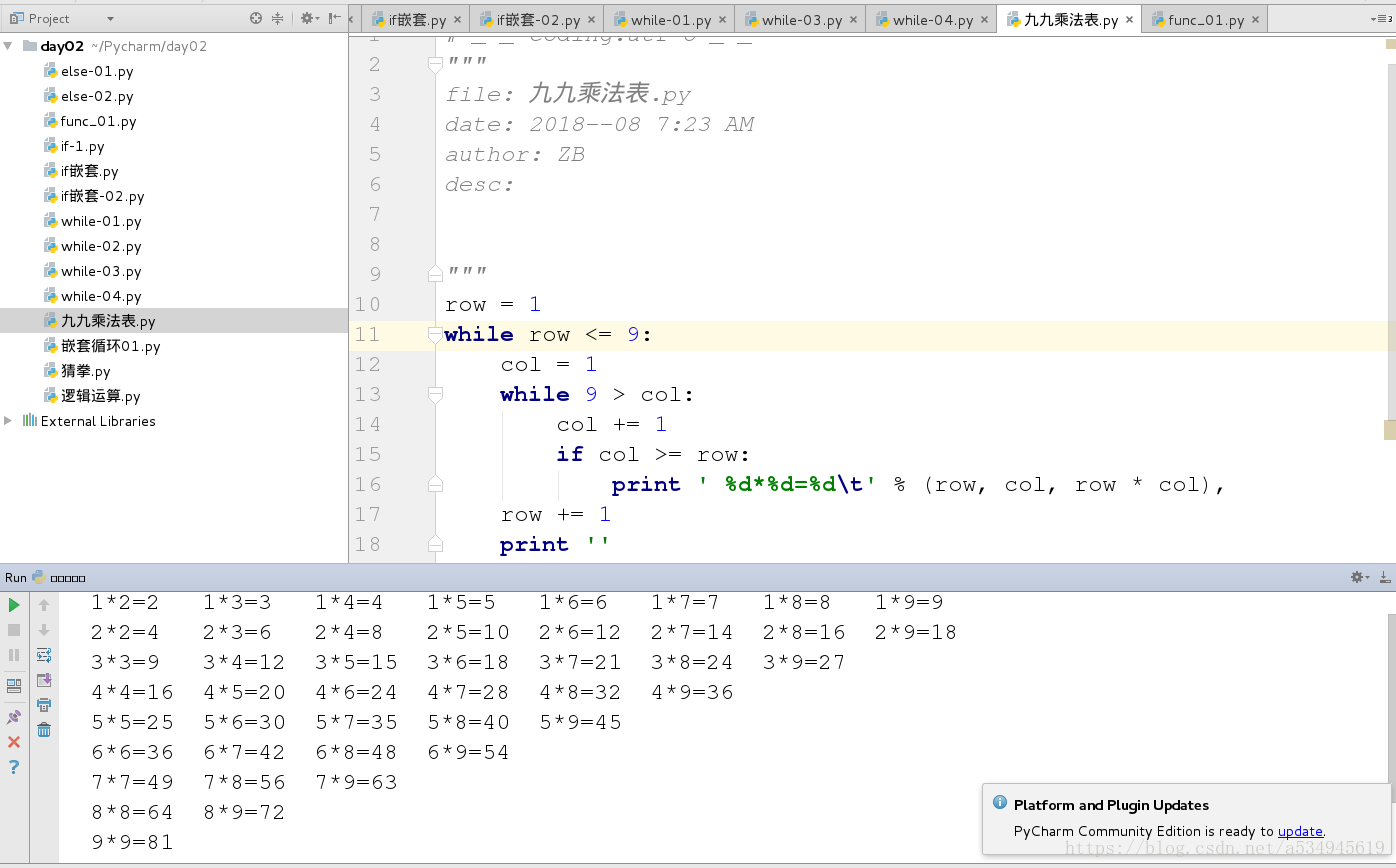Click Scroll to End icon in Run toolbar
The image size is (1396, 868).
tap(44, 680)
